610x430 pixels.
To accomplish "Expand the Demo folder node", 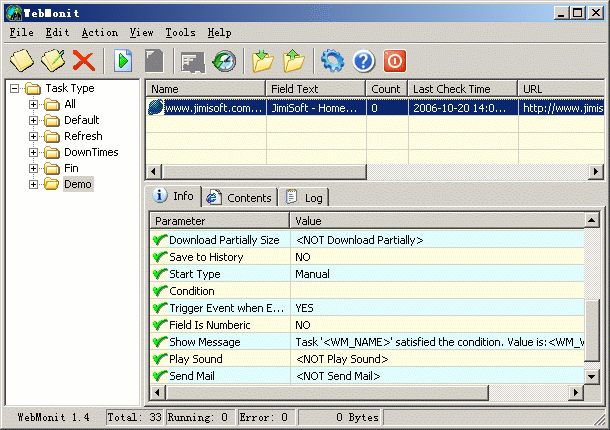I will (33, 184).
